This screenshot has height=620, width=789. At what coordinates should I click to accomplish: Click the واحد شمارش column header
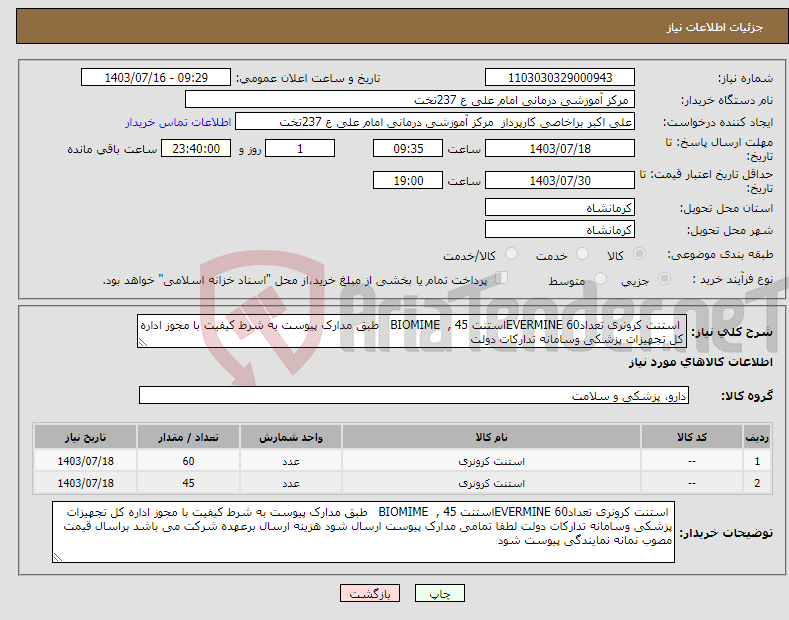click(x=291, y=437)
